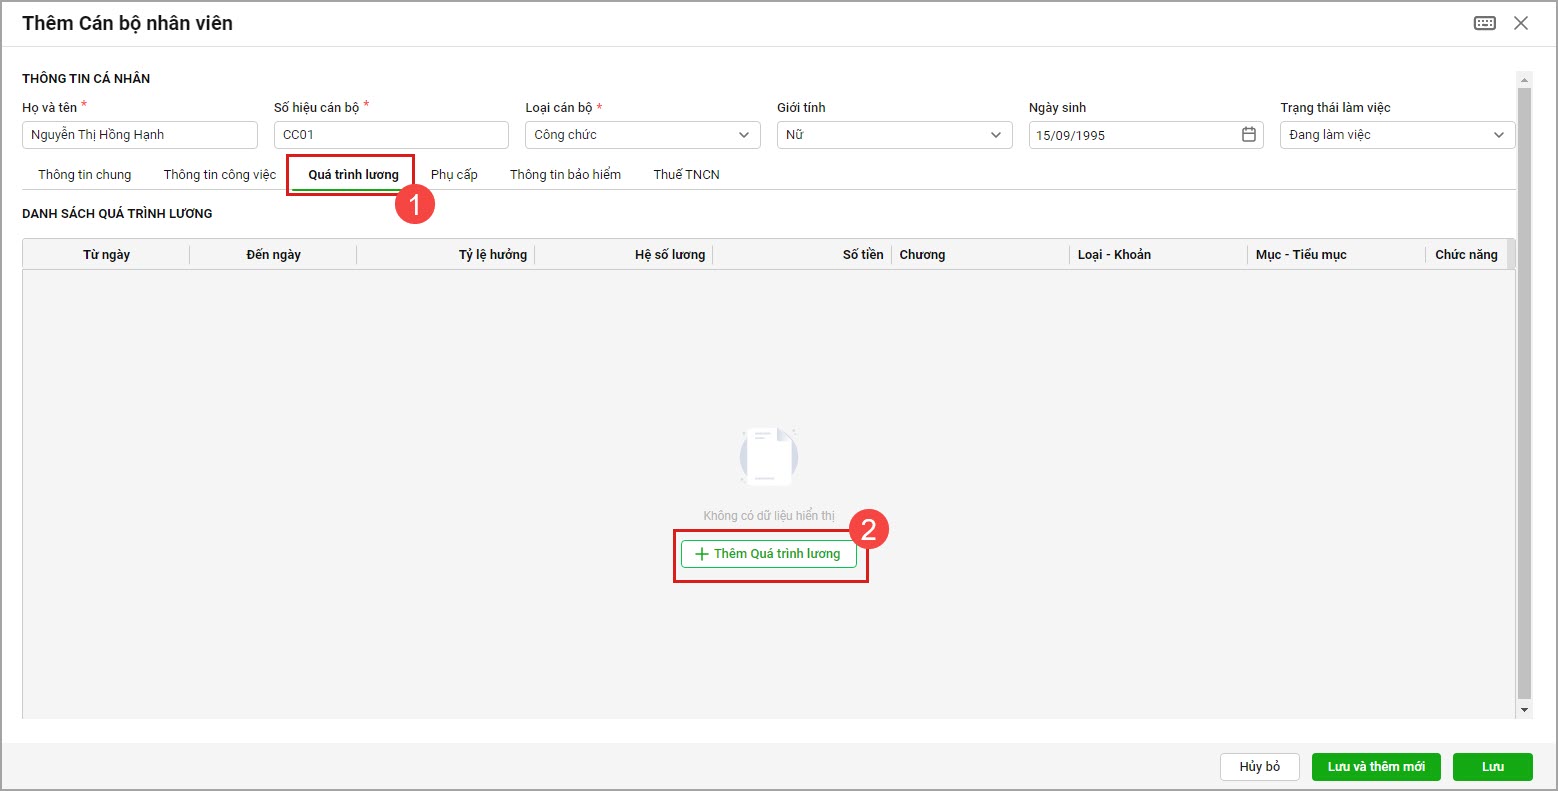Open the Thông tin bảo hiểm tab
This screenshot has width=1558, height=791.
tap(565, 175)
